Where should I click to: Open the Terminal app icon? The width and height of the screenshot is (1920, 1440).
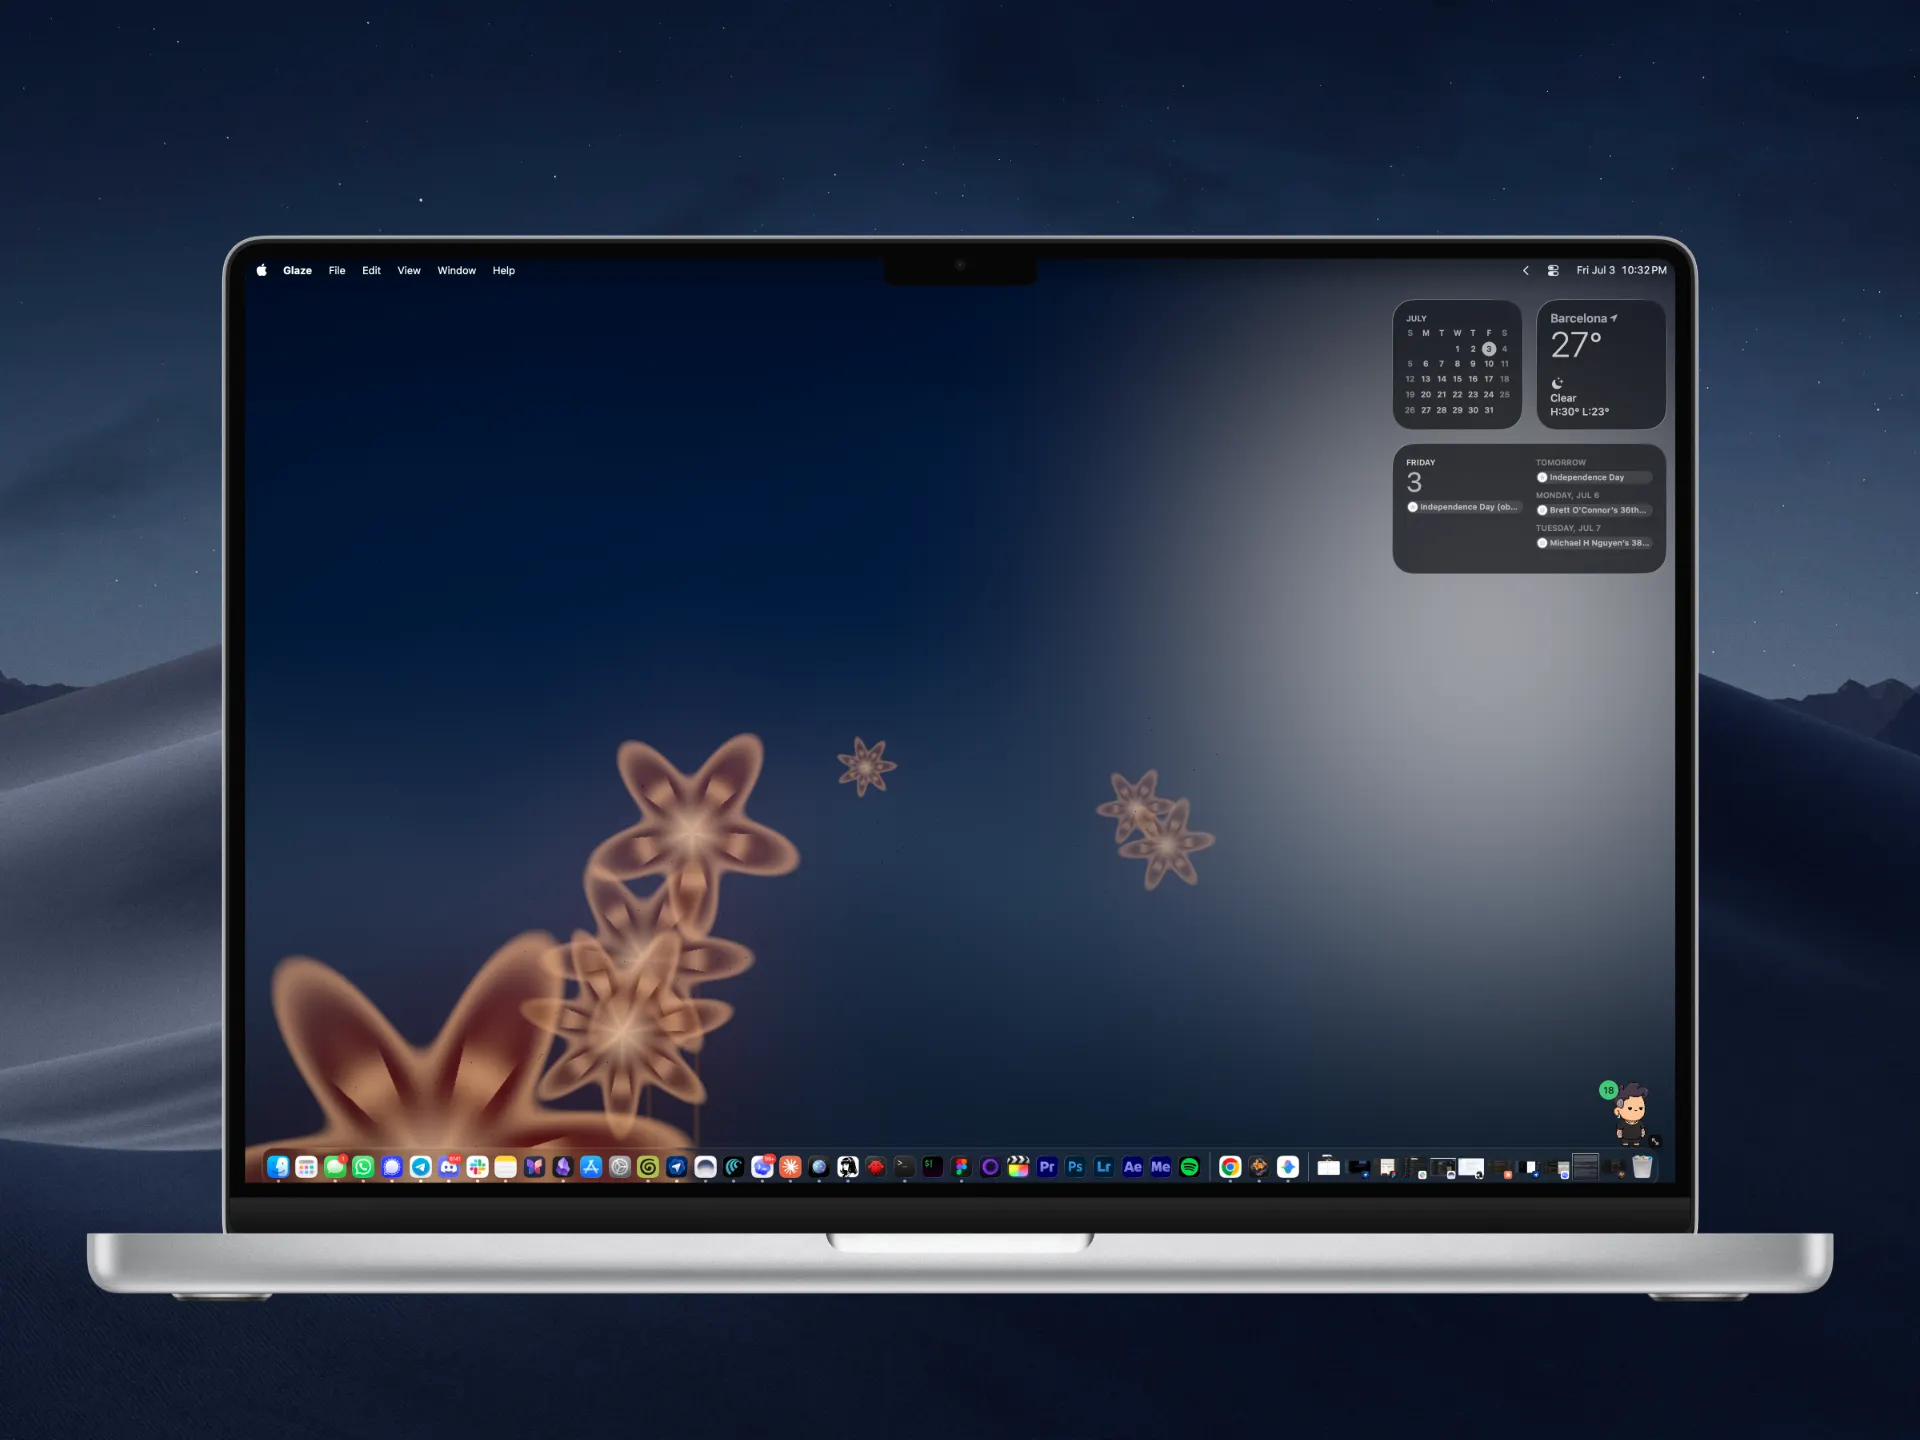coord(904,1167)
